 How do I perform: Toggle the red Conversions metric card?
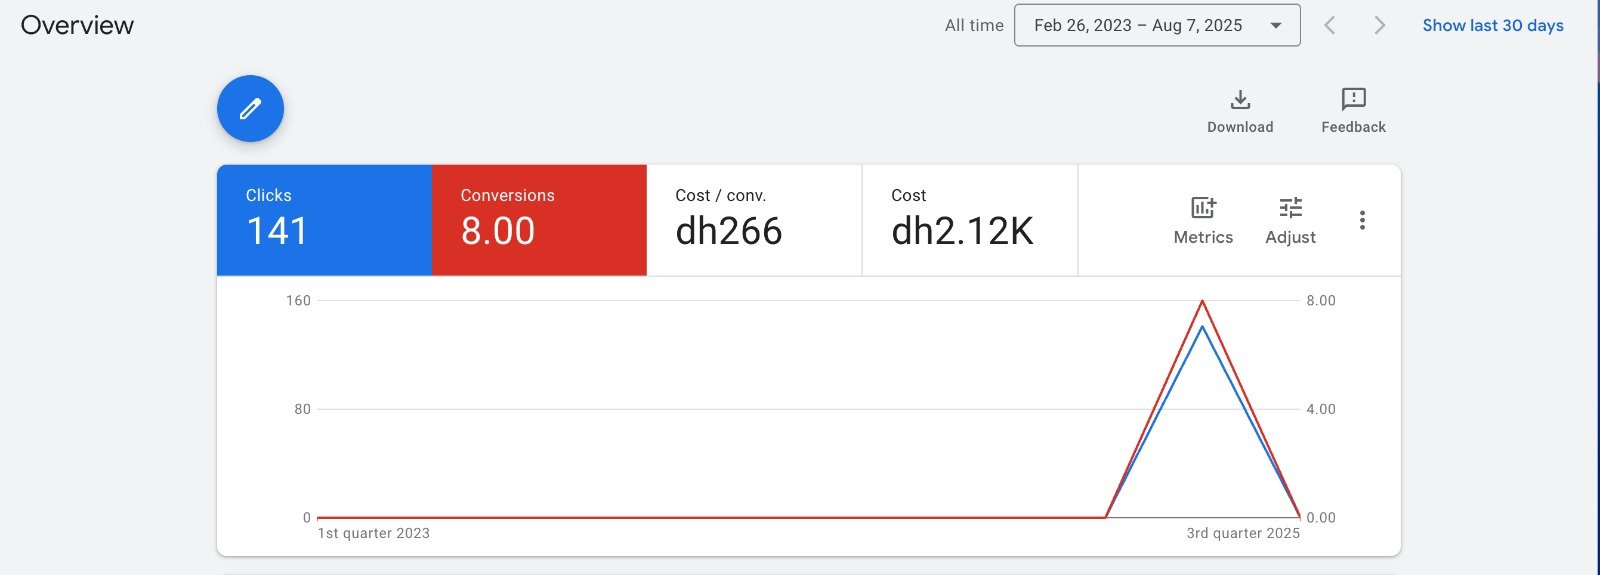point(539,220)
